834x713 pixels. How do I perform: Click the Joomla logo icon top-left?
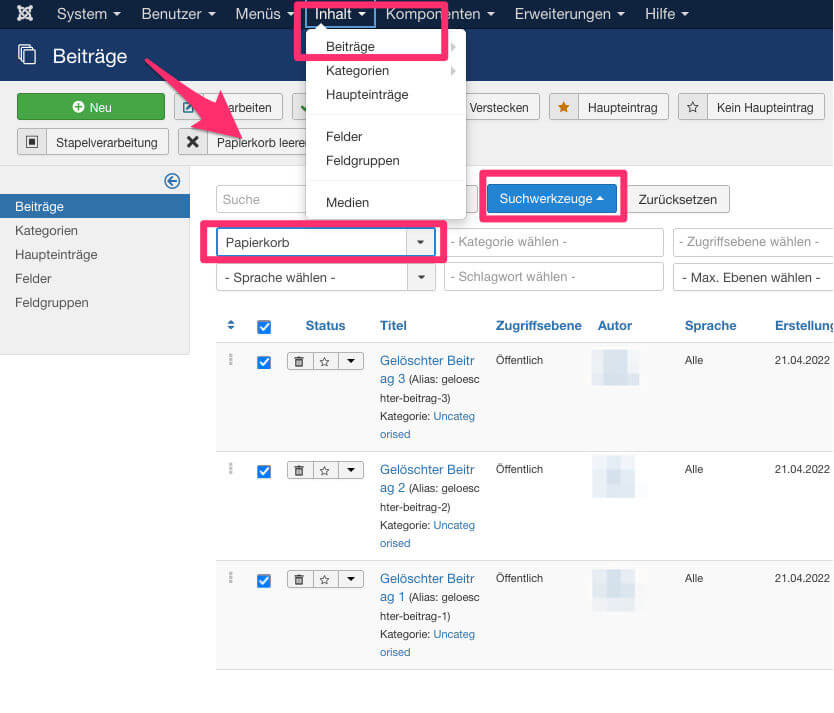[24, 13]
